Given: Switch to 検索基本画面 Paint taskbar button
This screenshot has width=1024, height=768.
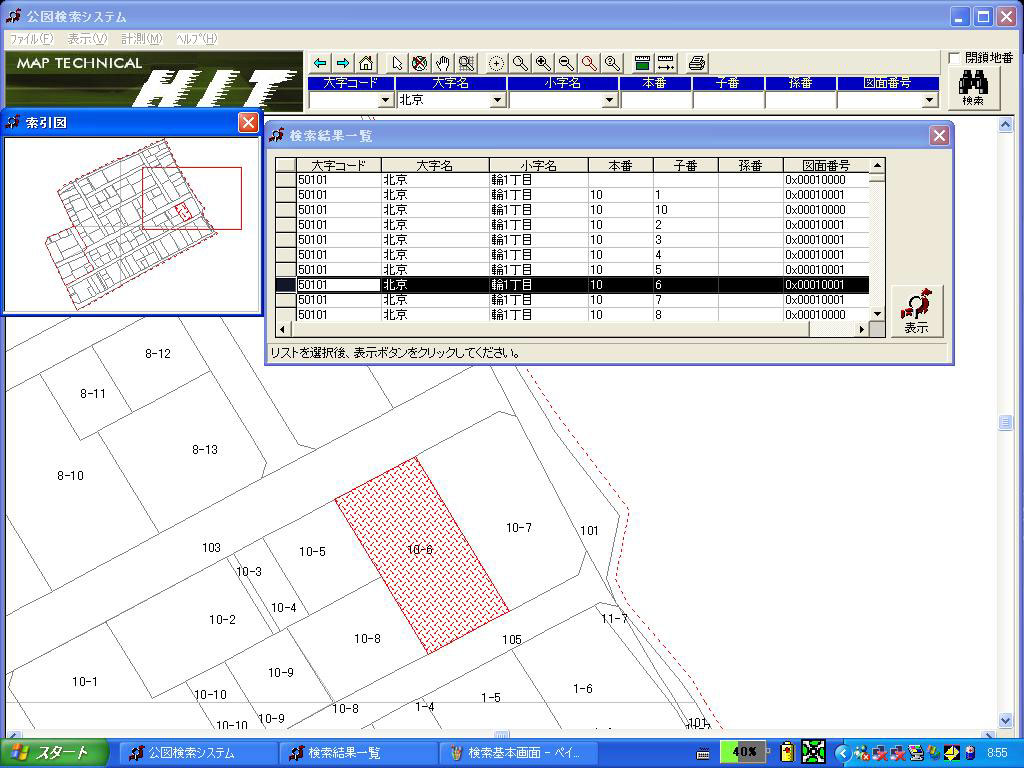Looking at the screenshot, I should pyautogui.click(x=519, y=754).
